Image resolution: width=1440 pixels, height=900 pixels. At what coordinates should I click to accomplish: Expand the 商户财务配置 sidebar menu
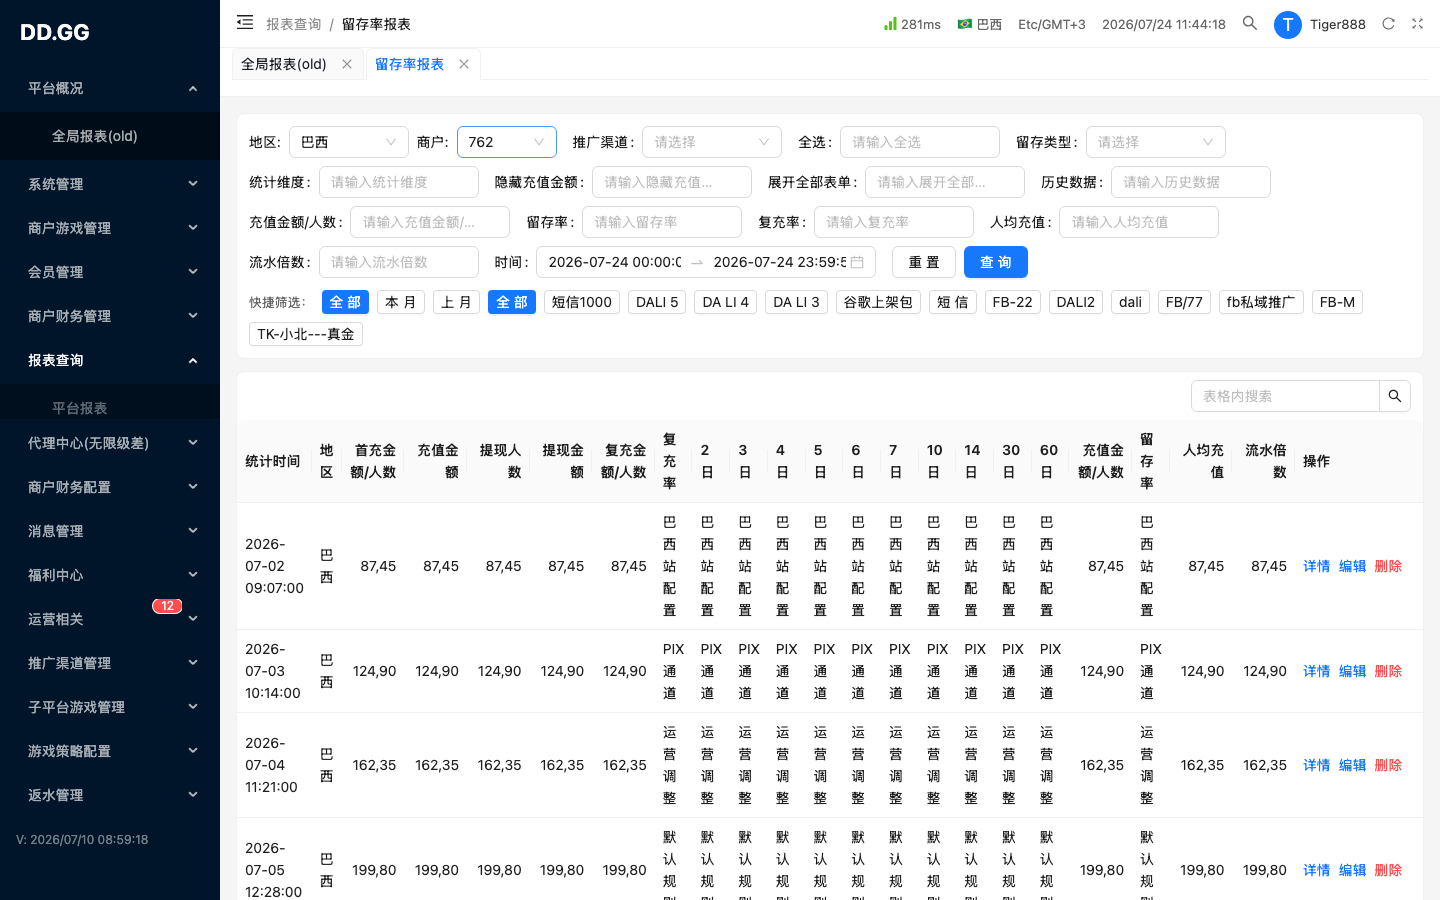pos(110,487)
